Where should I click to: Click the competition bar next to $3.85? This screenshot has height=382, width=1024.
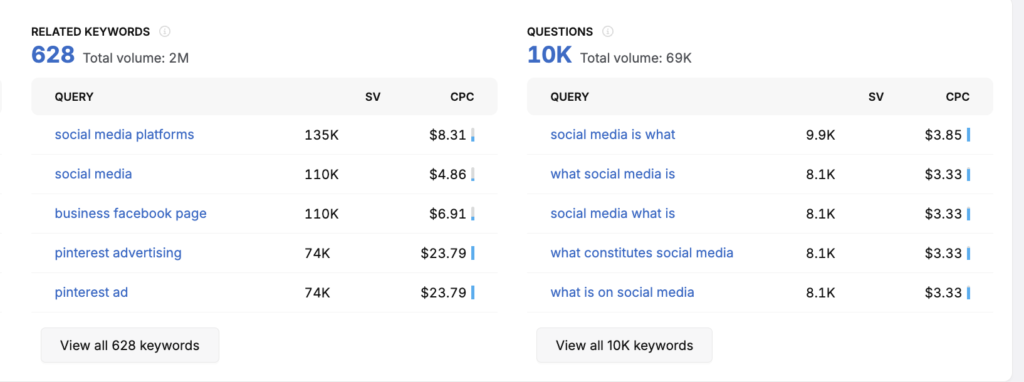[x=968, y=135]
